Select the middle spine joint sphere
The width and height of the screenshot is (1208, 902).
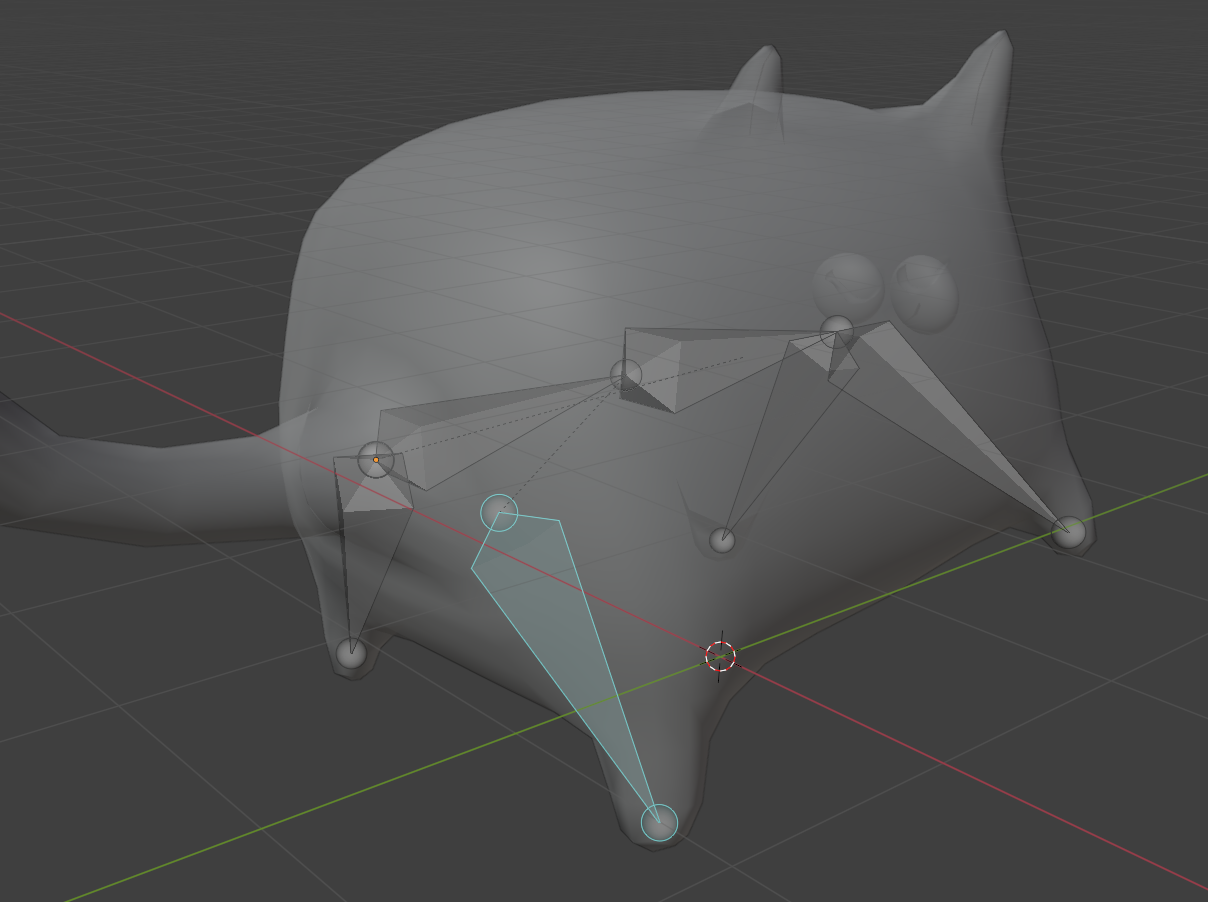[x=626, y=375]
